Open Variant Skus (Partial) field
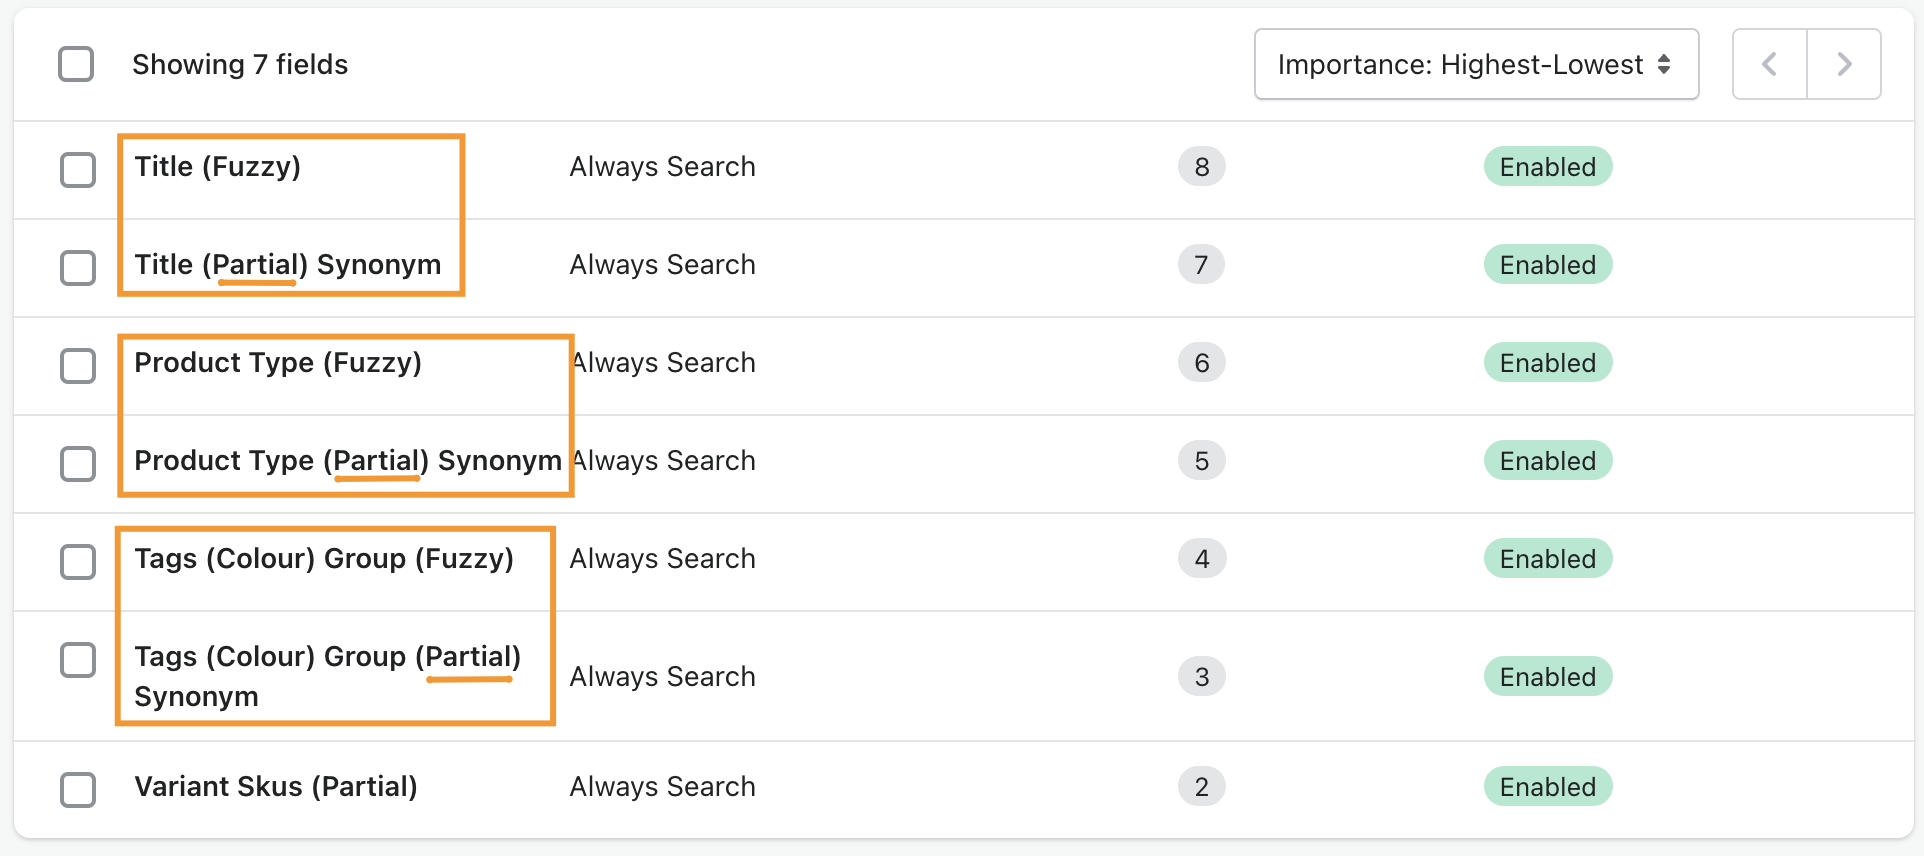1924x856 pixels. click(276, 787)
